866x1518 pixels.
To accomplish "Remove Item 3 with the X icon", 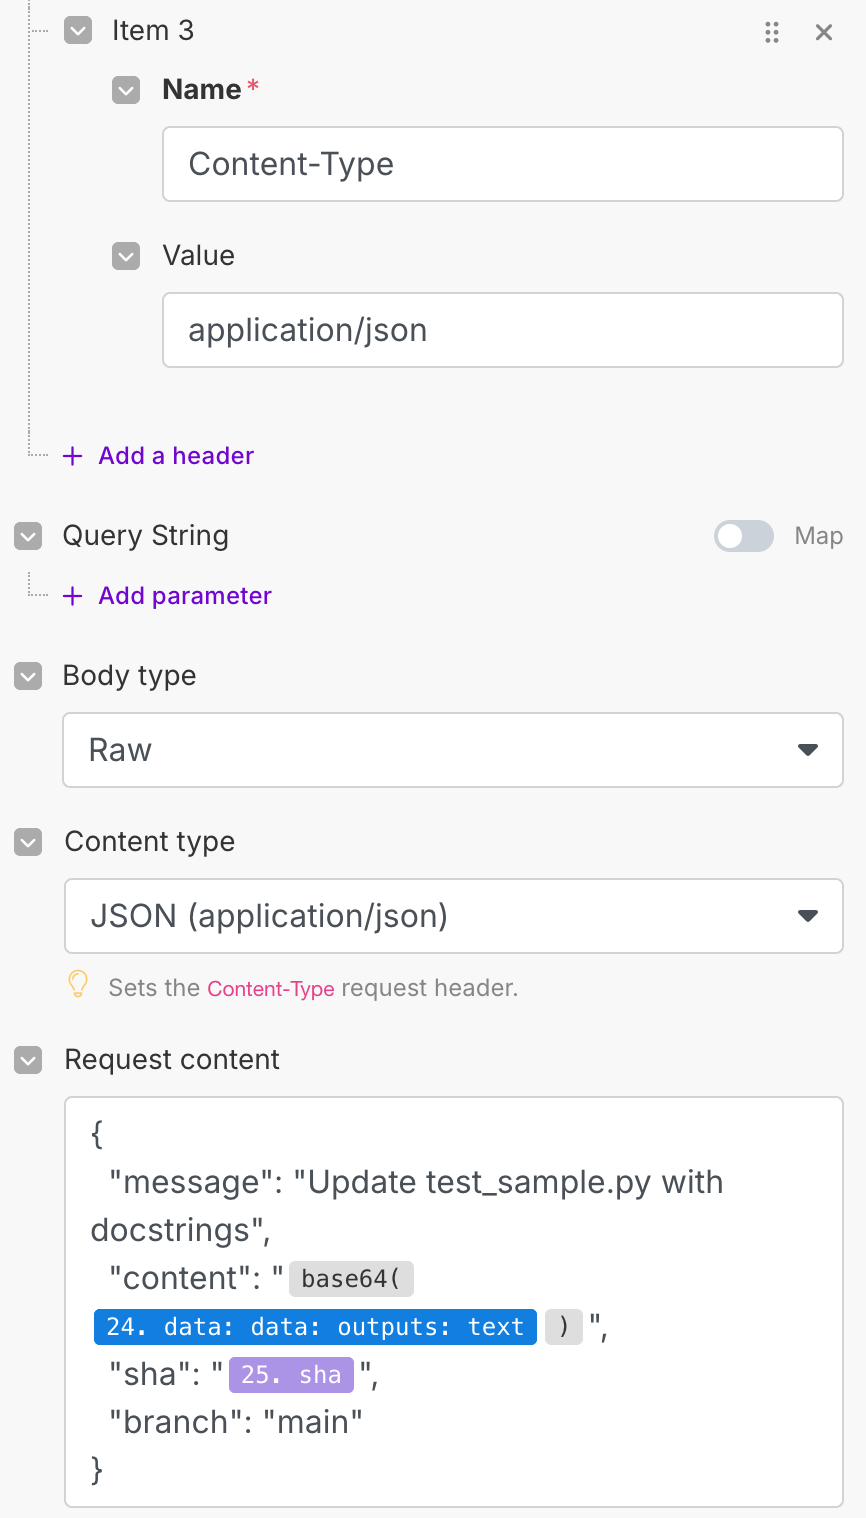I will (824, 32).
